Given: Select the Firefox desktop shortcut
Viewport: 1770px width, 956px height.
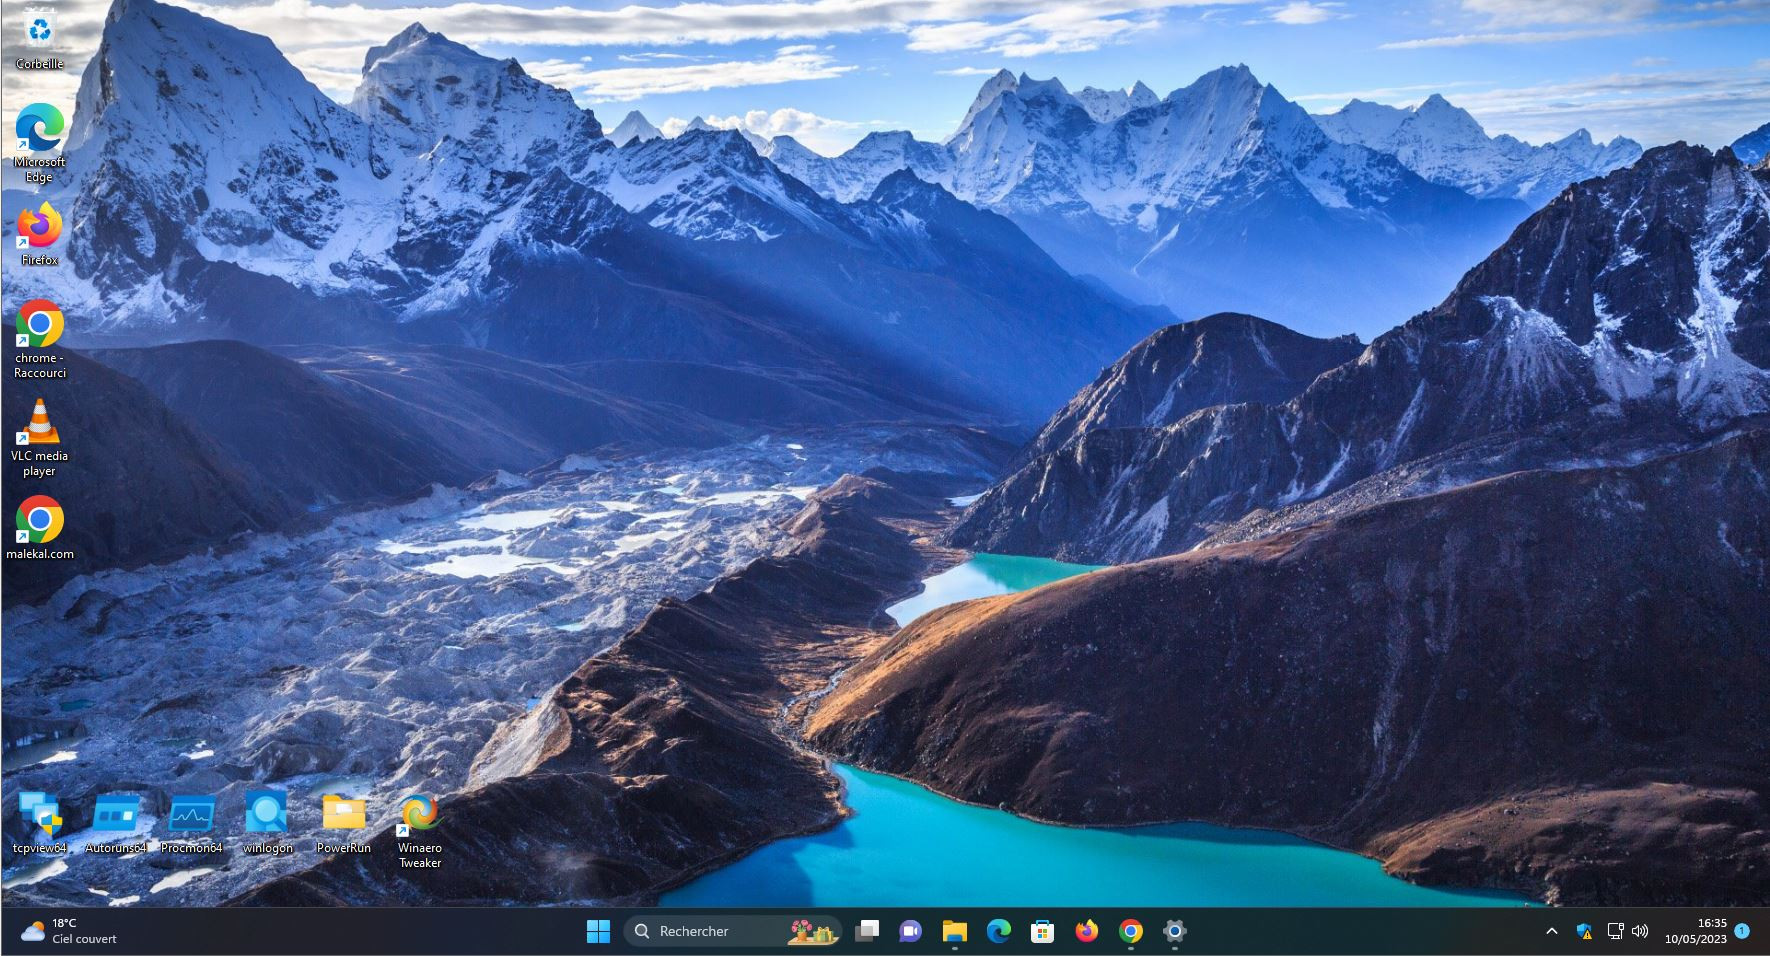Looking at the screenshot, I should [x=40, y=234].
